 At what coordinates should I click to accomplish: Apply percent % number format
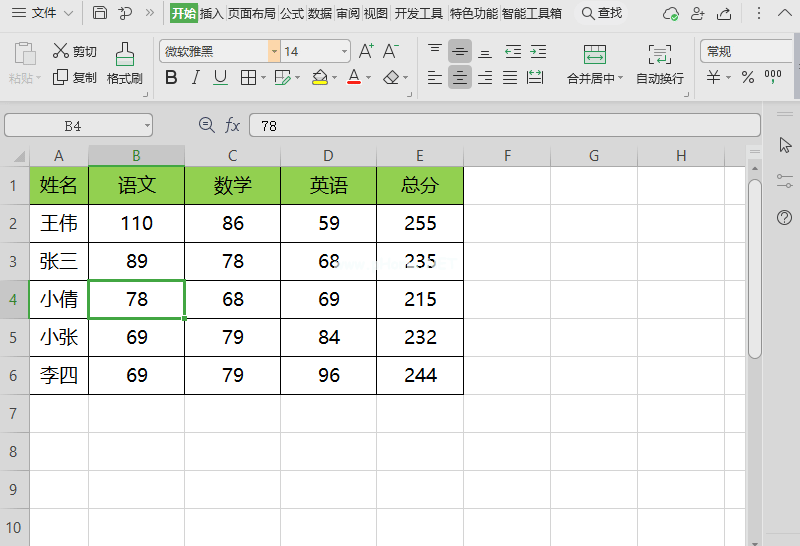(x=748, y=78)
